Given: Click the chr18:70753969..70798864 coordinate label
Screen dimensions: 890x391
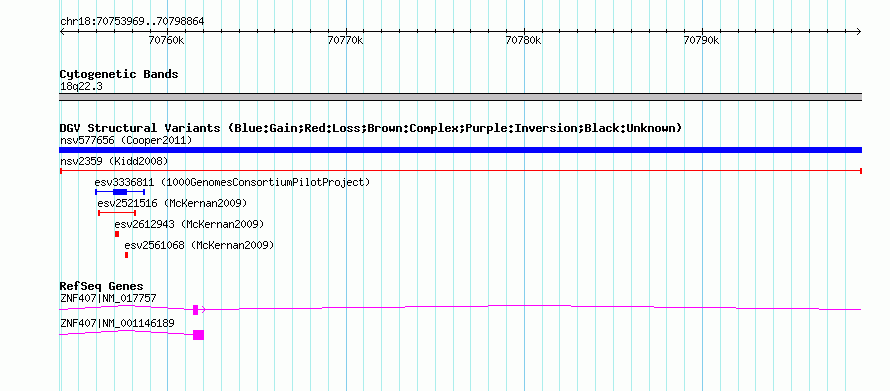Looking at the screenshot, I should (132, 22).
